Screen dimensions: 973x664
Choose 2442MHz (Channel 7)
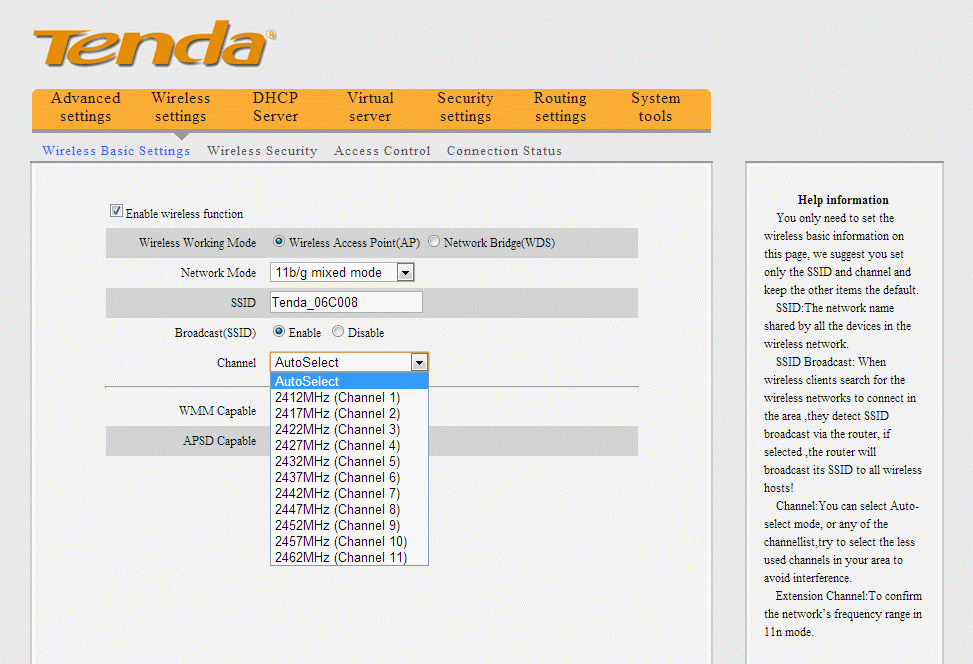pyautogui.click(x=349, y=493)
